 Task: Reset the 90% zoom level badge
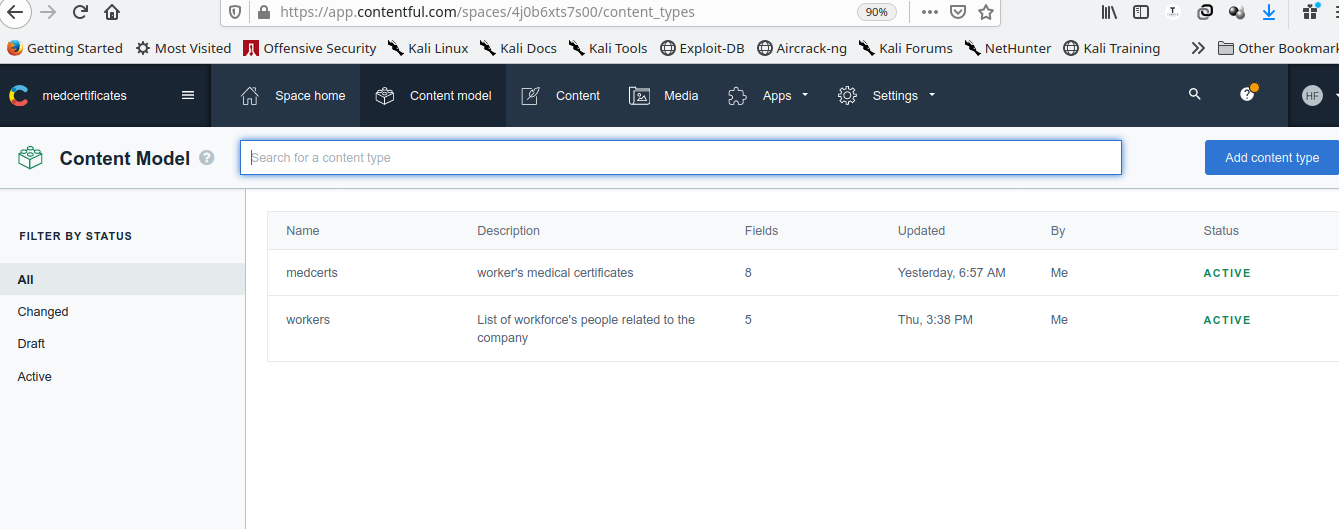click(876, 12)
